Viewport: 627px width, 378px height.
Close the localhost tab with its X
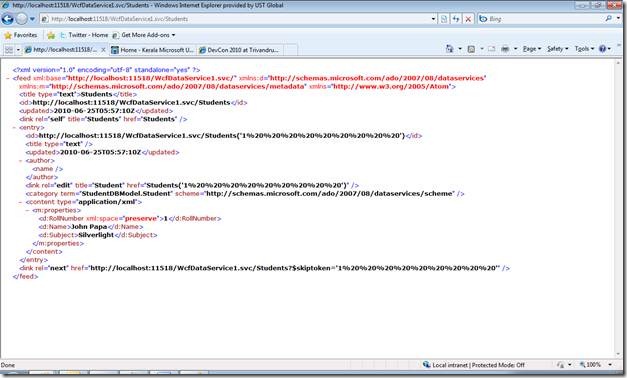point(103,50)
